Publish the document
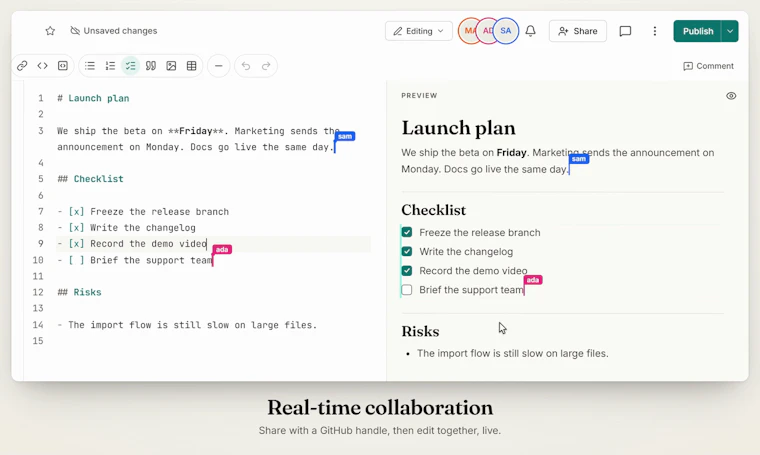This screenshot has width=760, height=455. pyautogui.click(x=697, y=31)
